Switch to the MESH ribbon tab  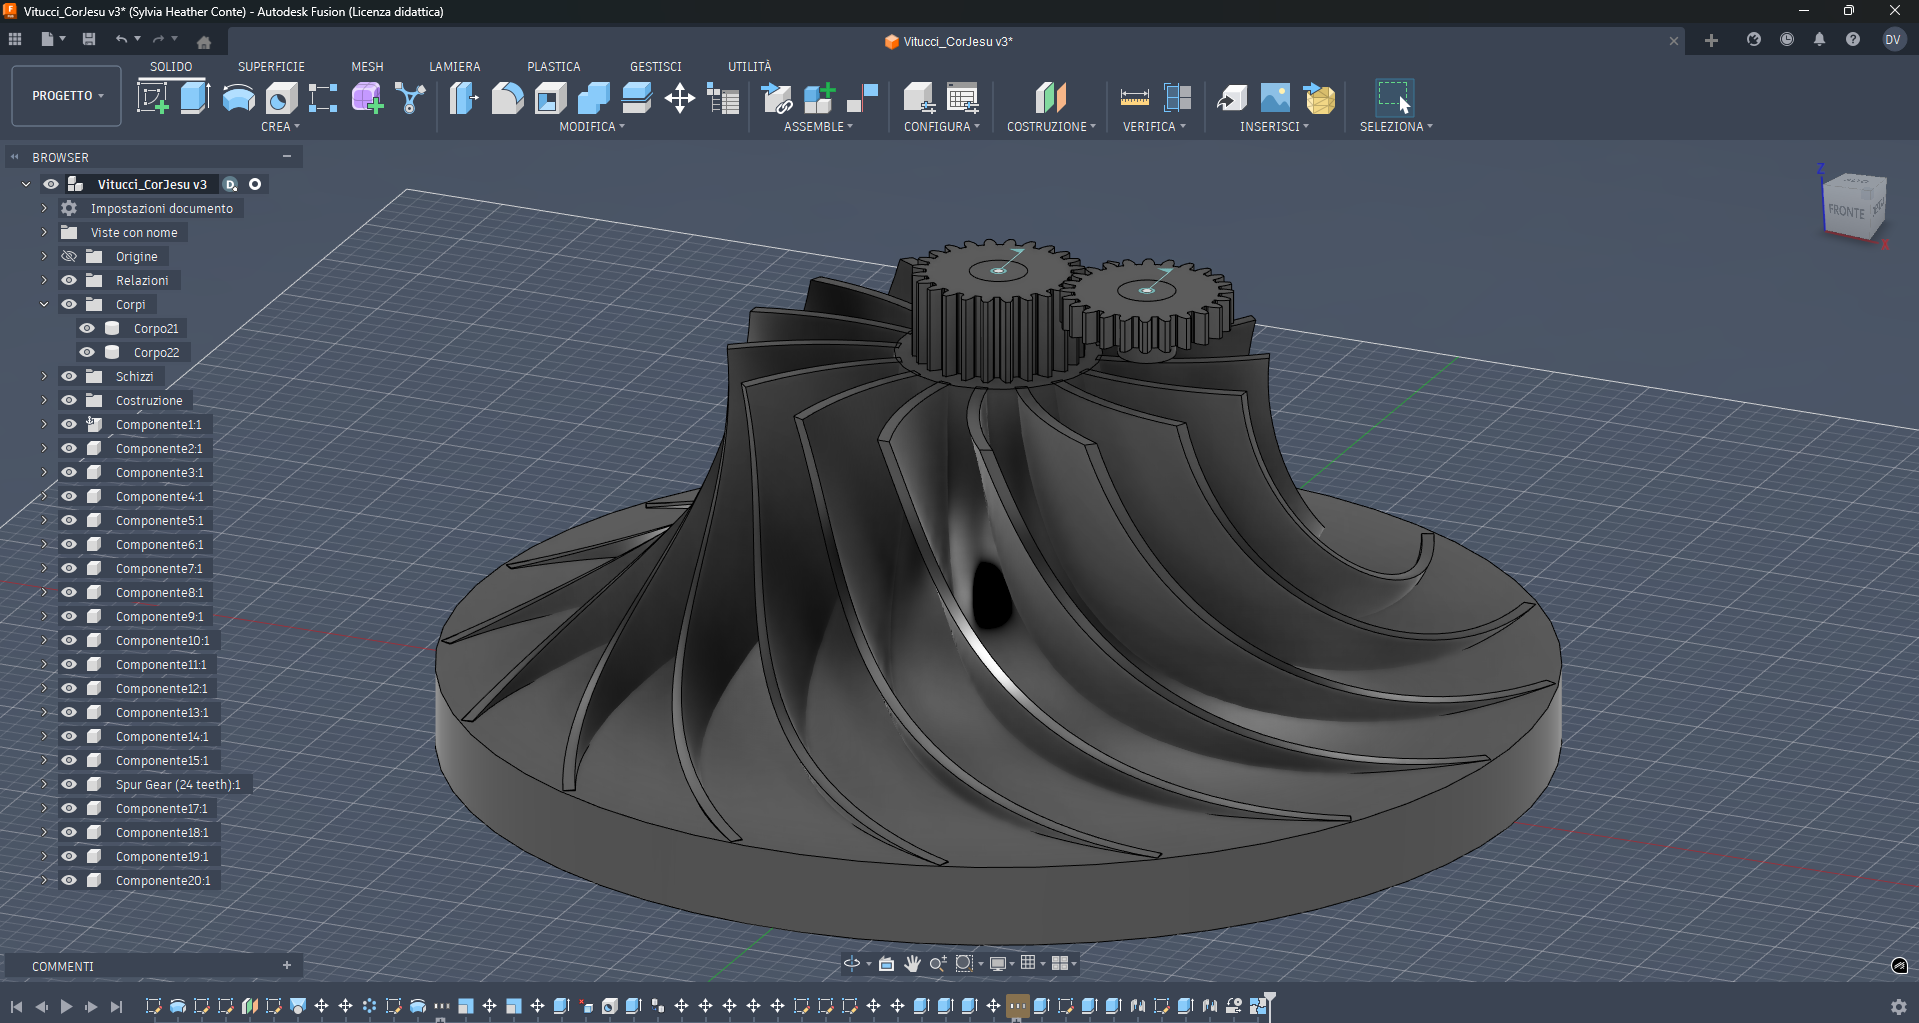(366, 66)
